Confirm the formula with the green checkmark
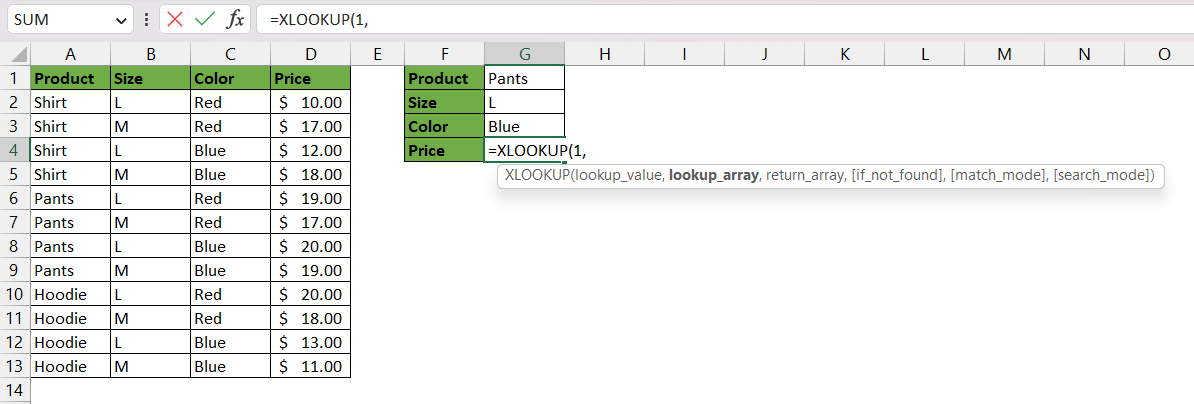The image size is (1194, 404). [204, 20]
